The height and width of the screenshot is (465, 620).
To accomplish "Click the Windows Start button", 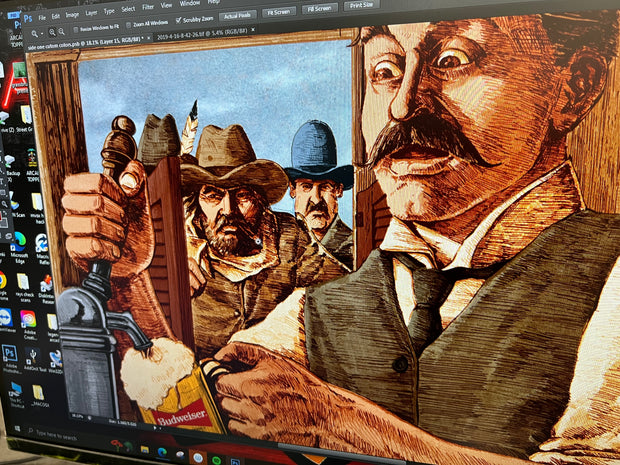I will [17, 429].
